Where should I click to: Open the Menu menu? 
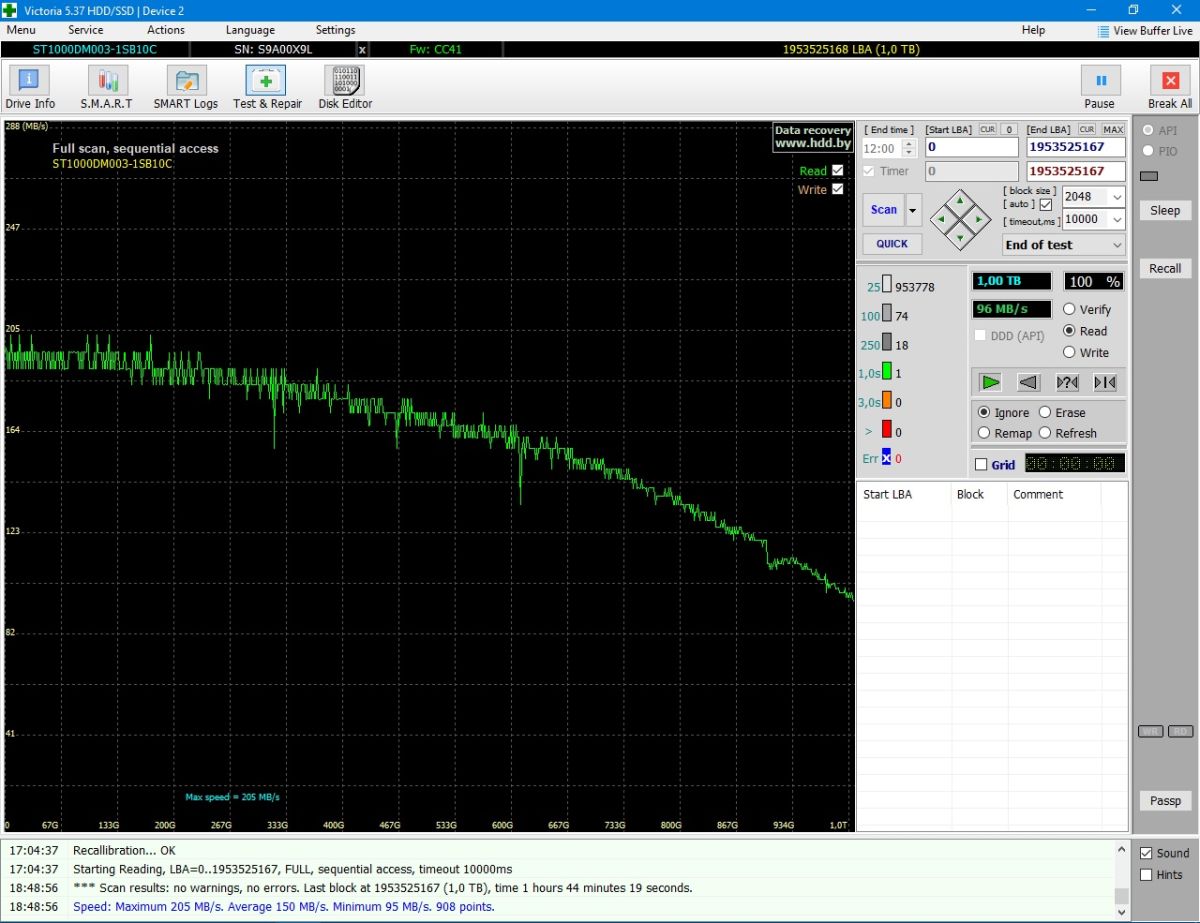coord(21,30)
